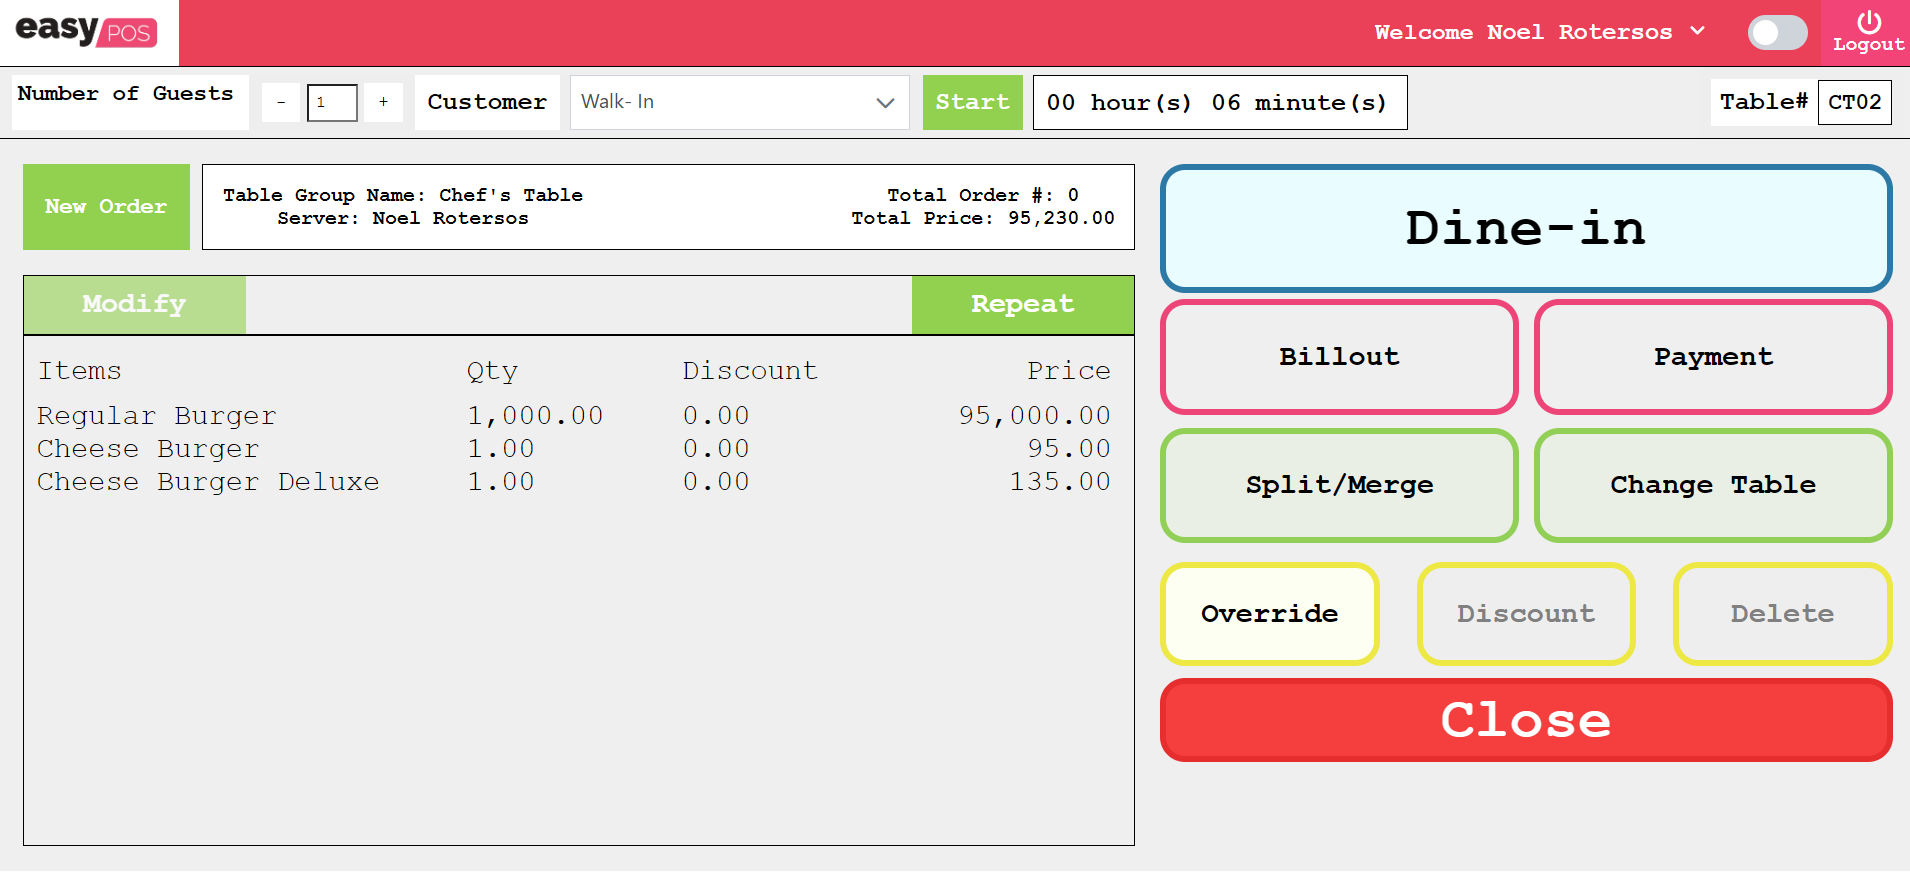Click the Delete button
Viewport: 1910px width, 877px height.
coord(1782,613)
